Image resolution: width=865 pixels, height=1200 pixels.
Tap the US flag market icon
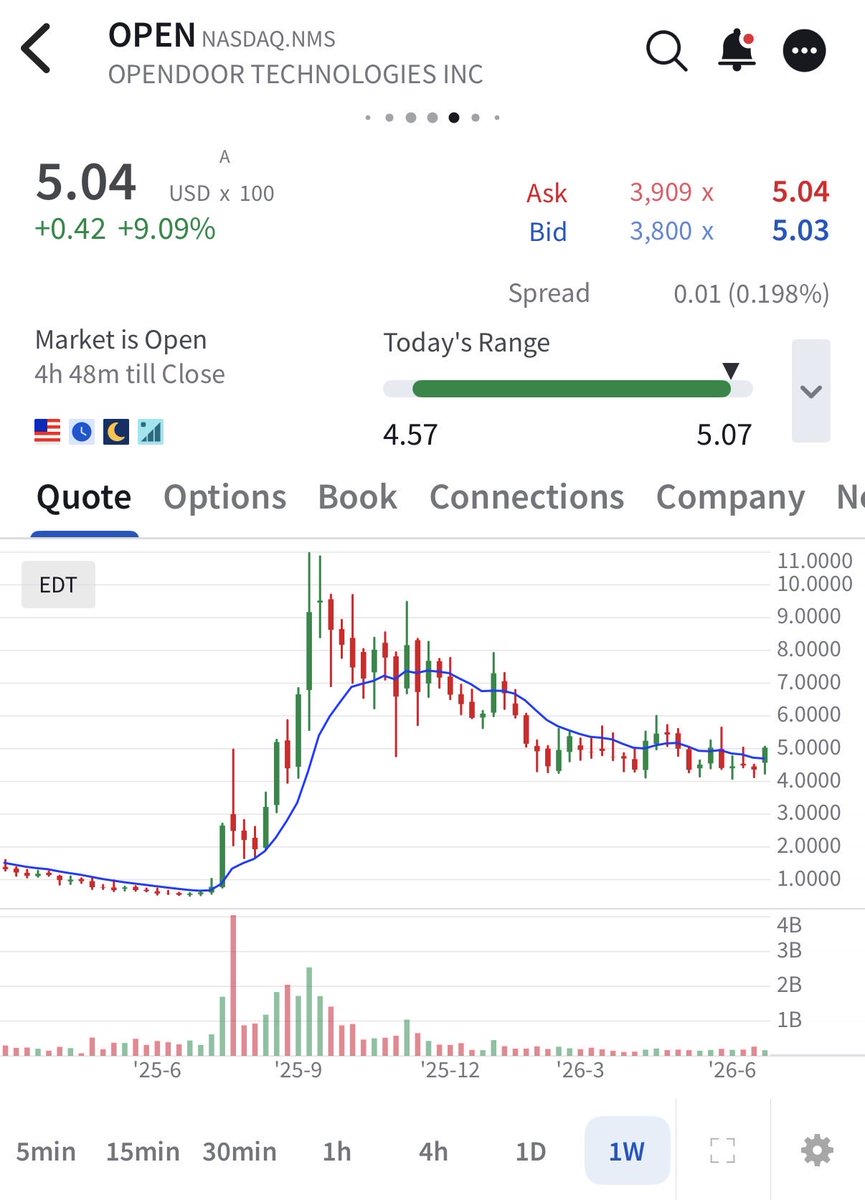coord(47,432)
